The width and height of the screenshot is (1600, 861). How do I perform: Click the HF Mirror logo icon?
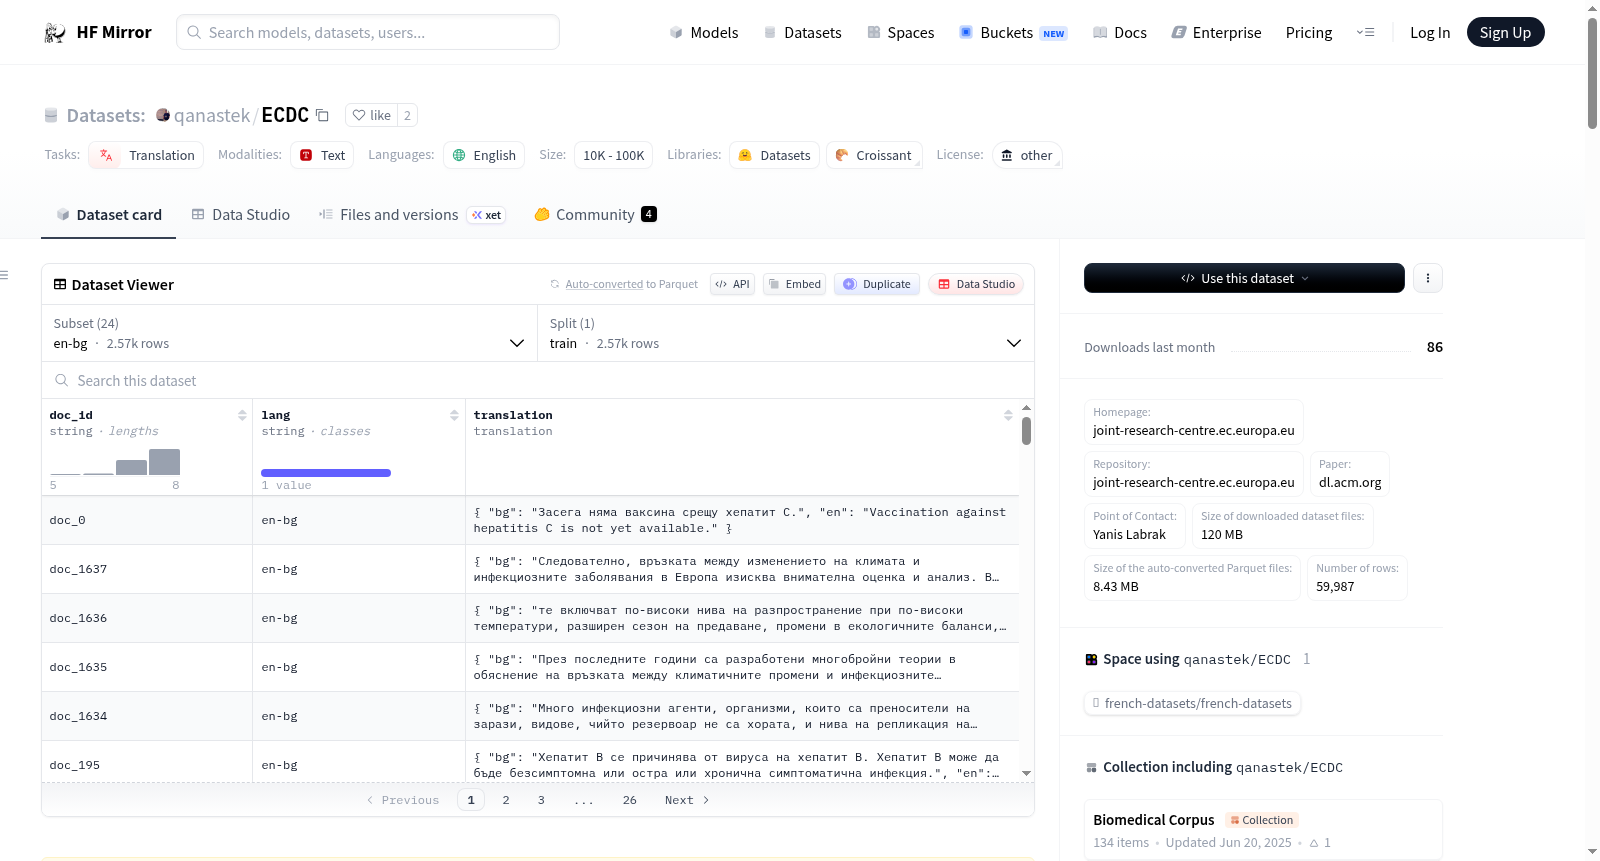coord(55,33)
